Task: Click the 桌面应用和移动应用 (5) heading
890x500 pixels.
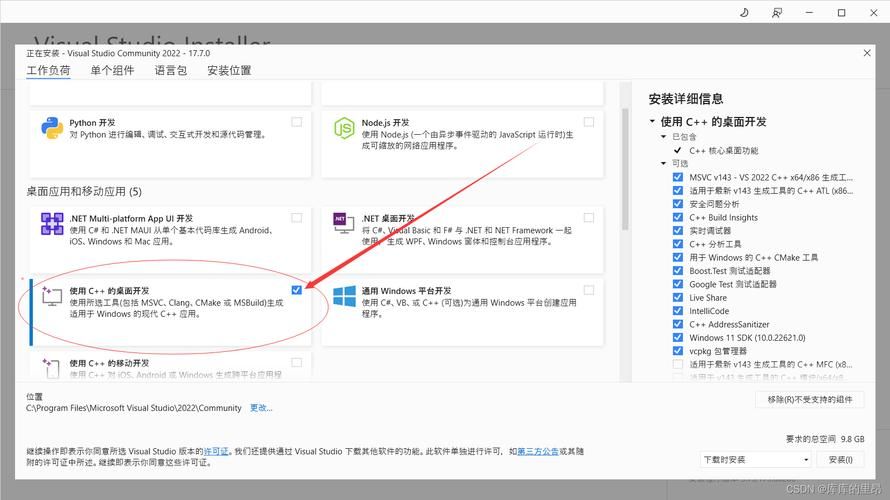Action: pos(84,191)
